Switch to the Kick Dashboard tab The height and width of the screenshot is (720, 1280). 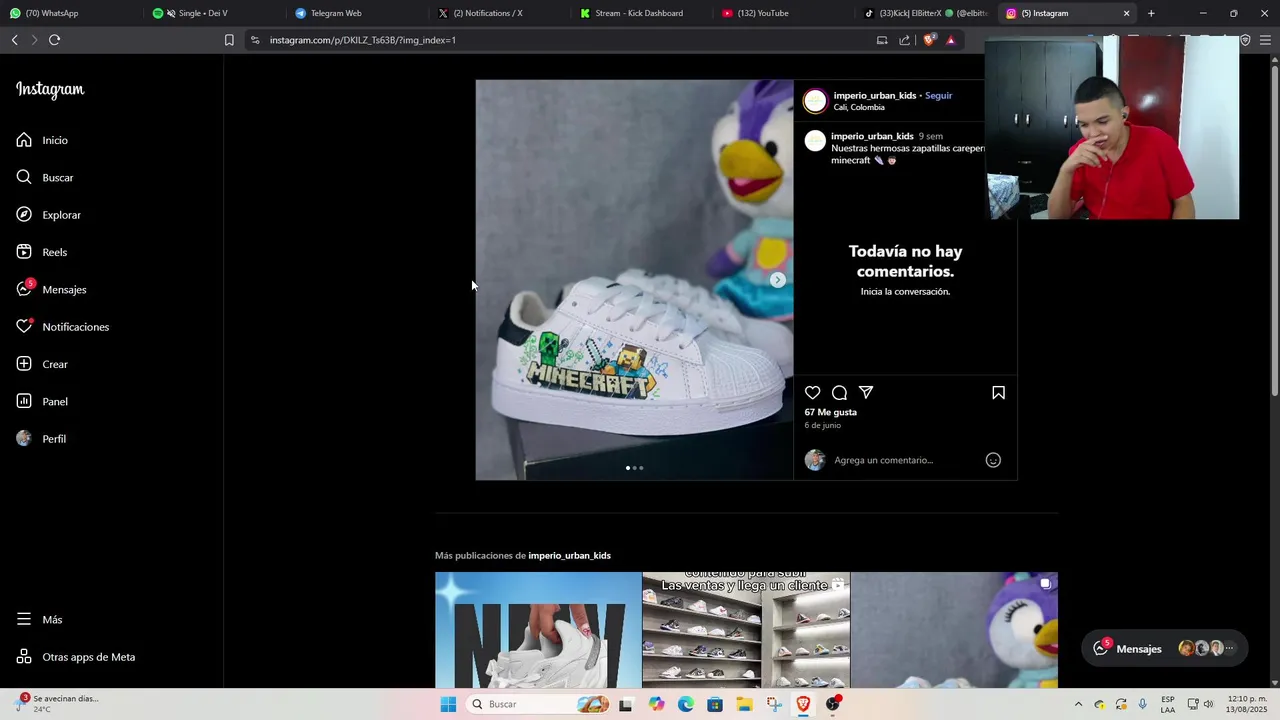640,13
